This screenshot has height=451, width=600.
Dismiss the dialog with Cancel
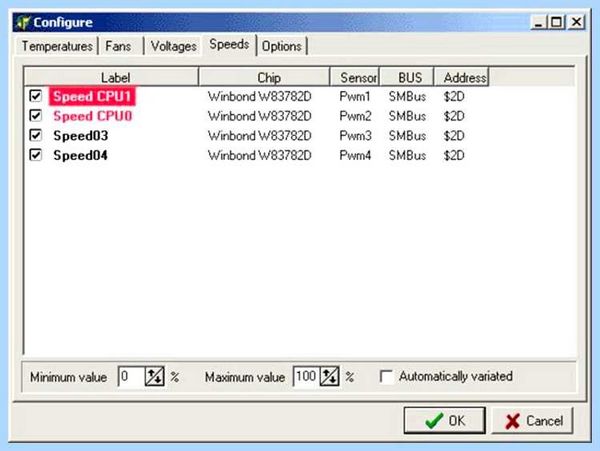pos(532,420)
